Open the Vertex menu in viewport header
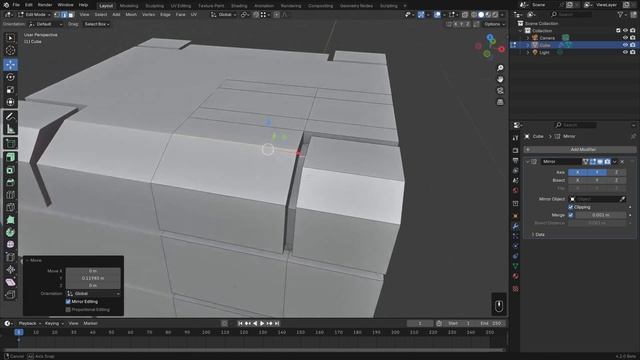Image resolution: width=640 pixels, height=360 pixels. 149,15
